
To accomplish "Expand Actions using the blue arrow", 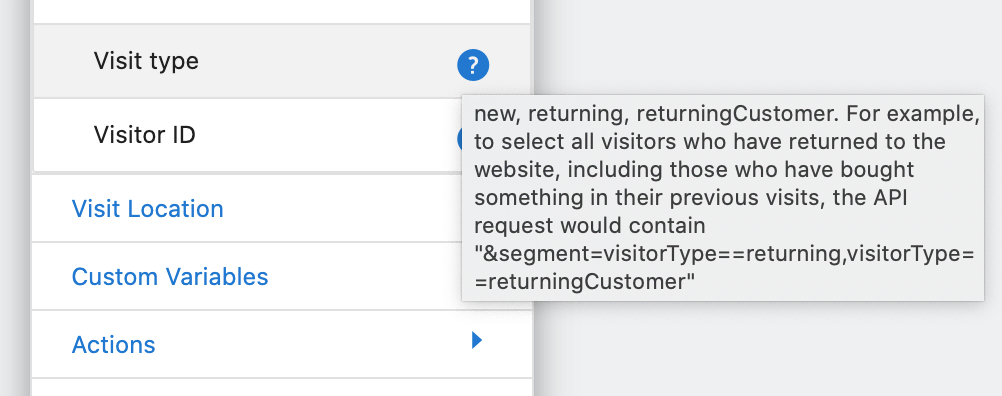I will tap(476, 340).
